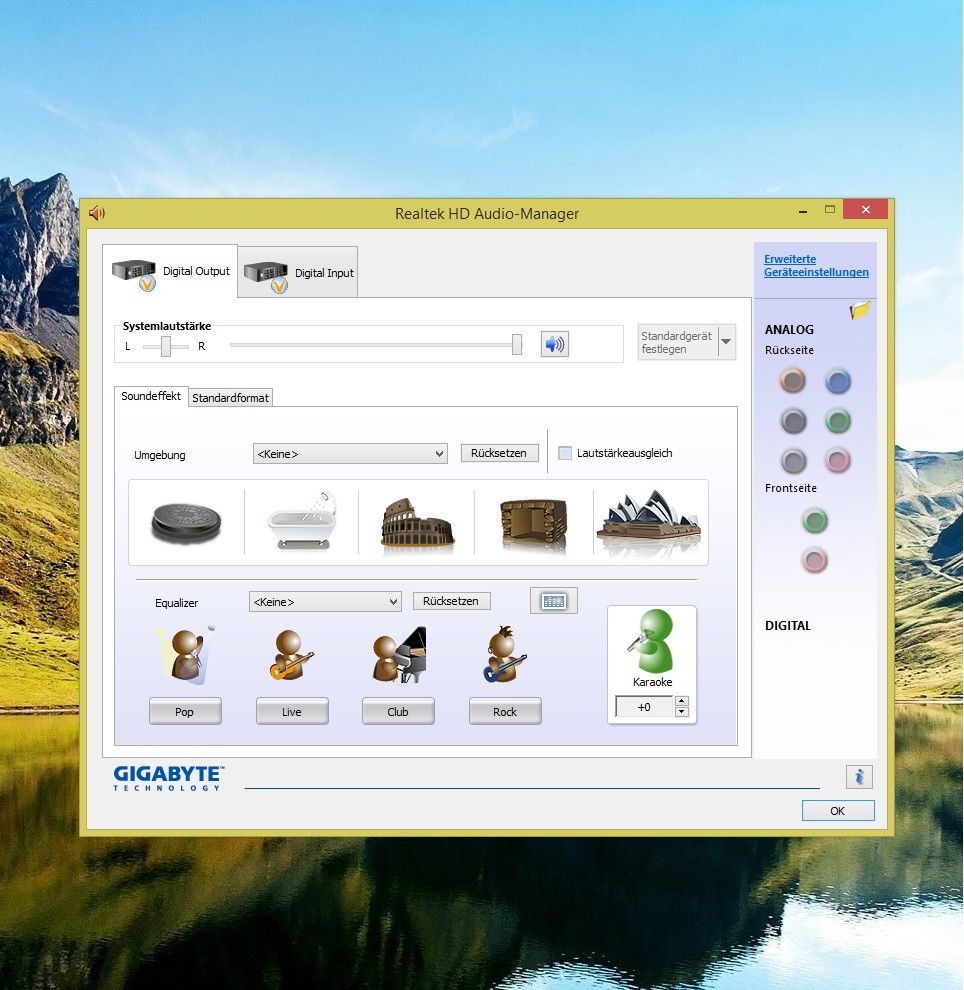Click the green rear panel jack

[x=838, y=421]
